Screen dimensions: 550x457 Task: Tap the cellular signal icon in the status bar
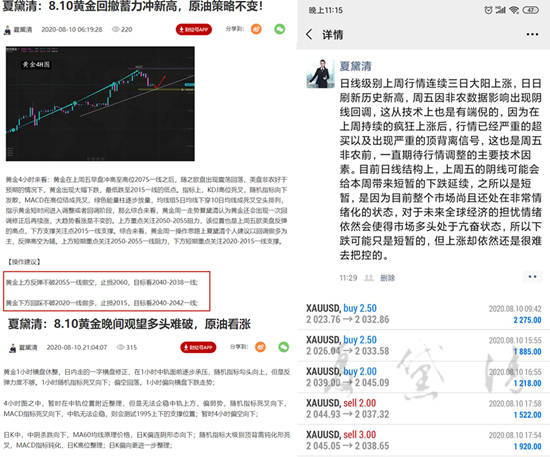tap(501, 10)
